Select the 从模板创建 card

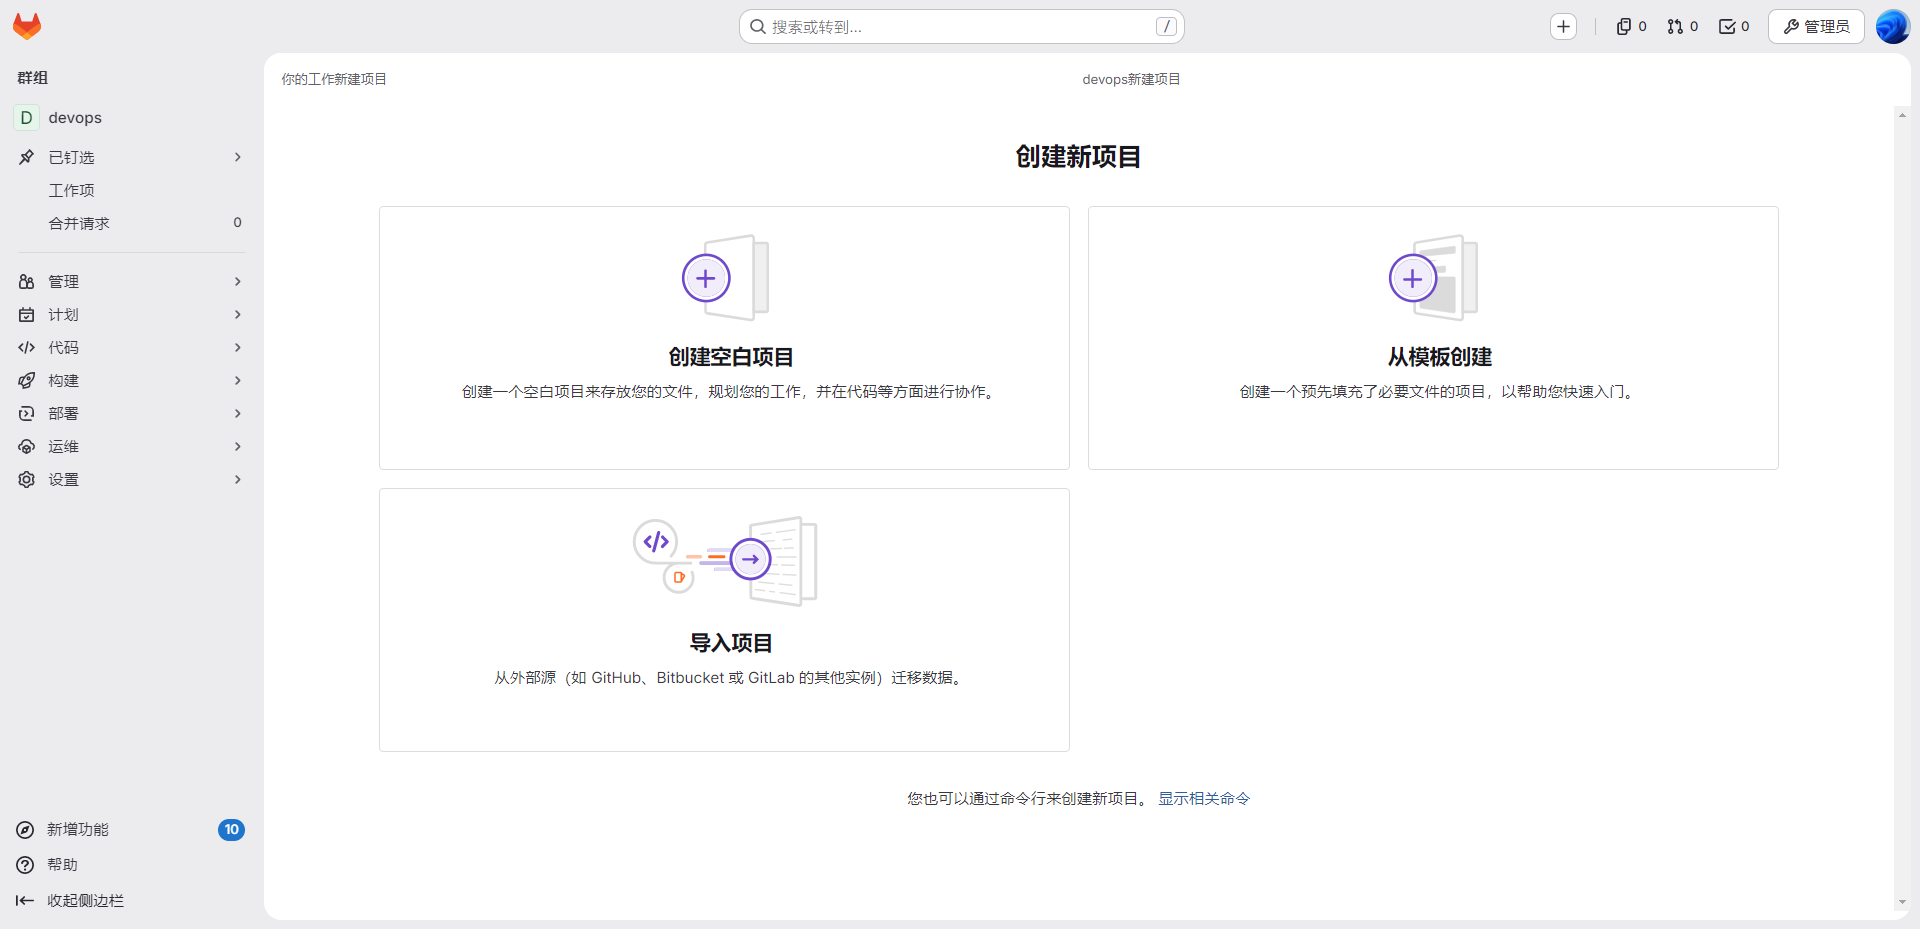pos(1433,338)
